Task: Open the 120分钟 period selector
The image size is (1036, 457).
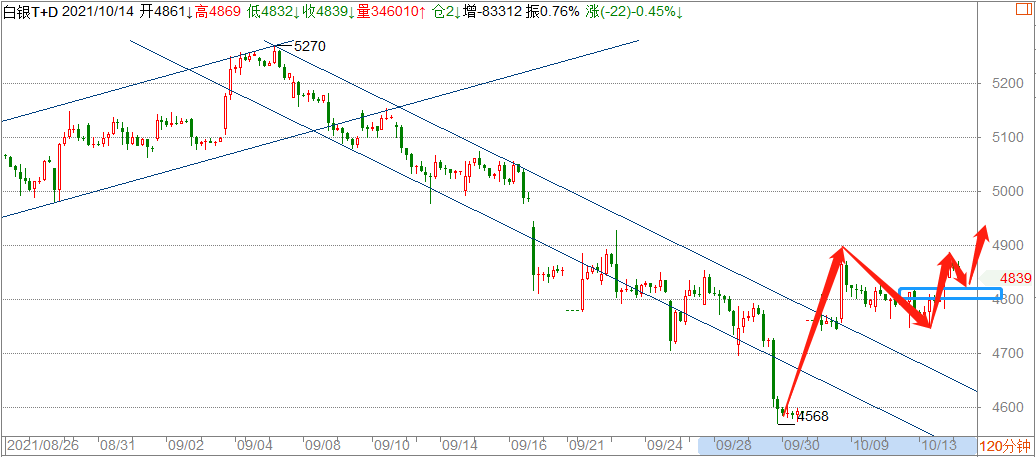Action: tap(1004, 445)
